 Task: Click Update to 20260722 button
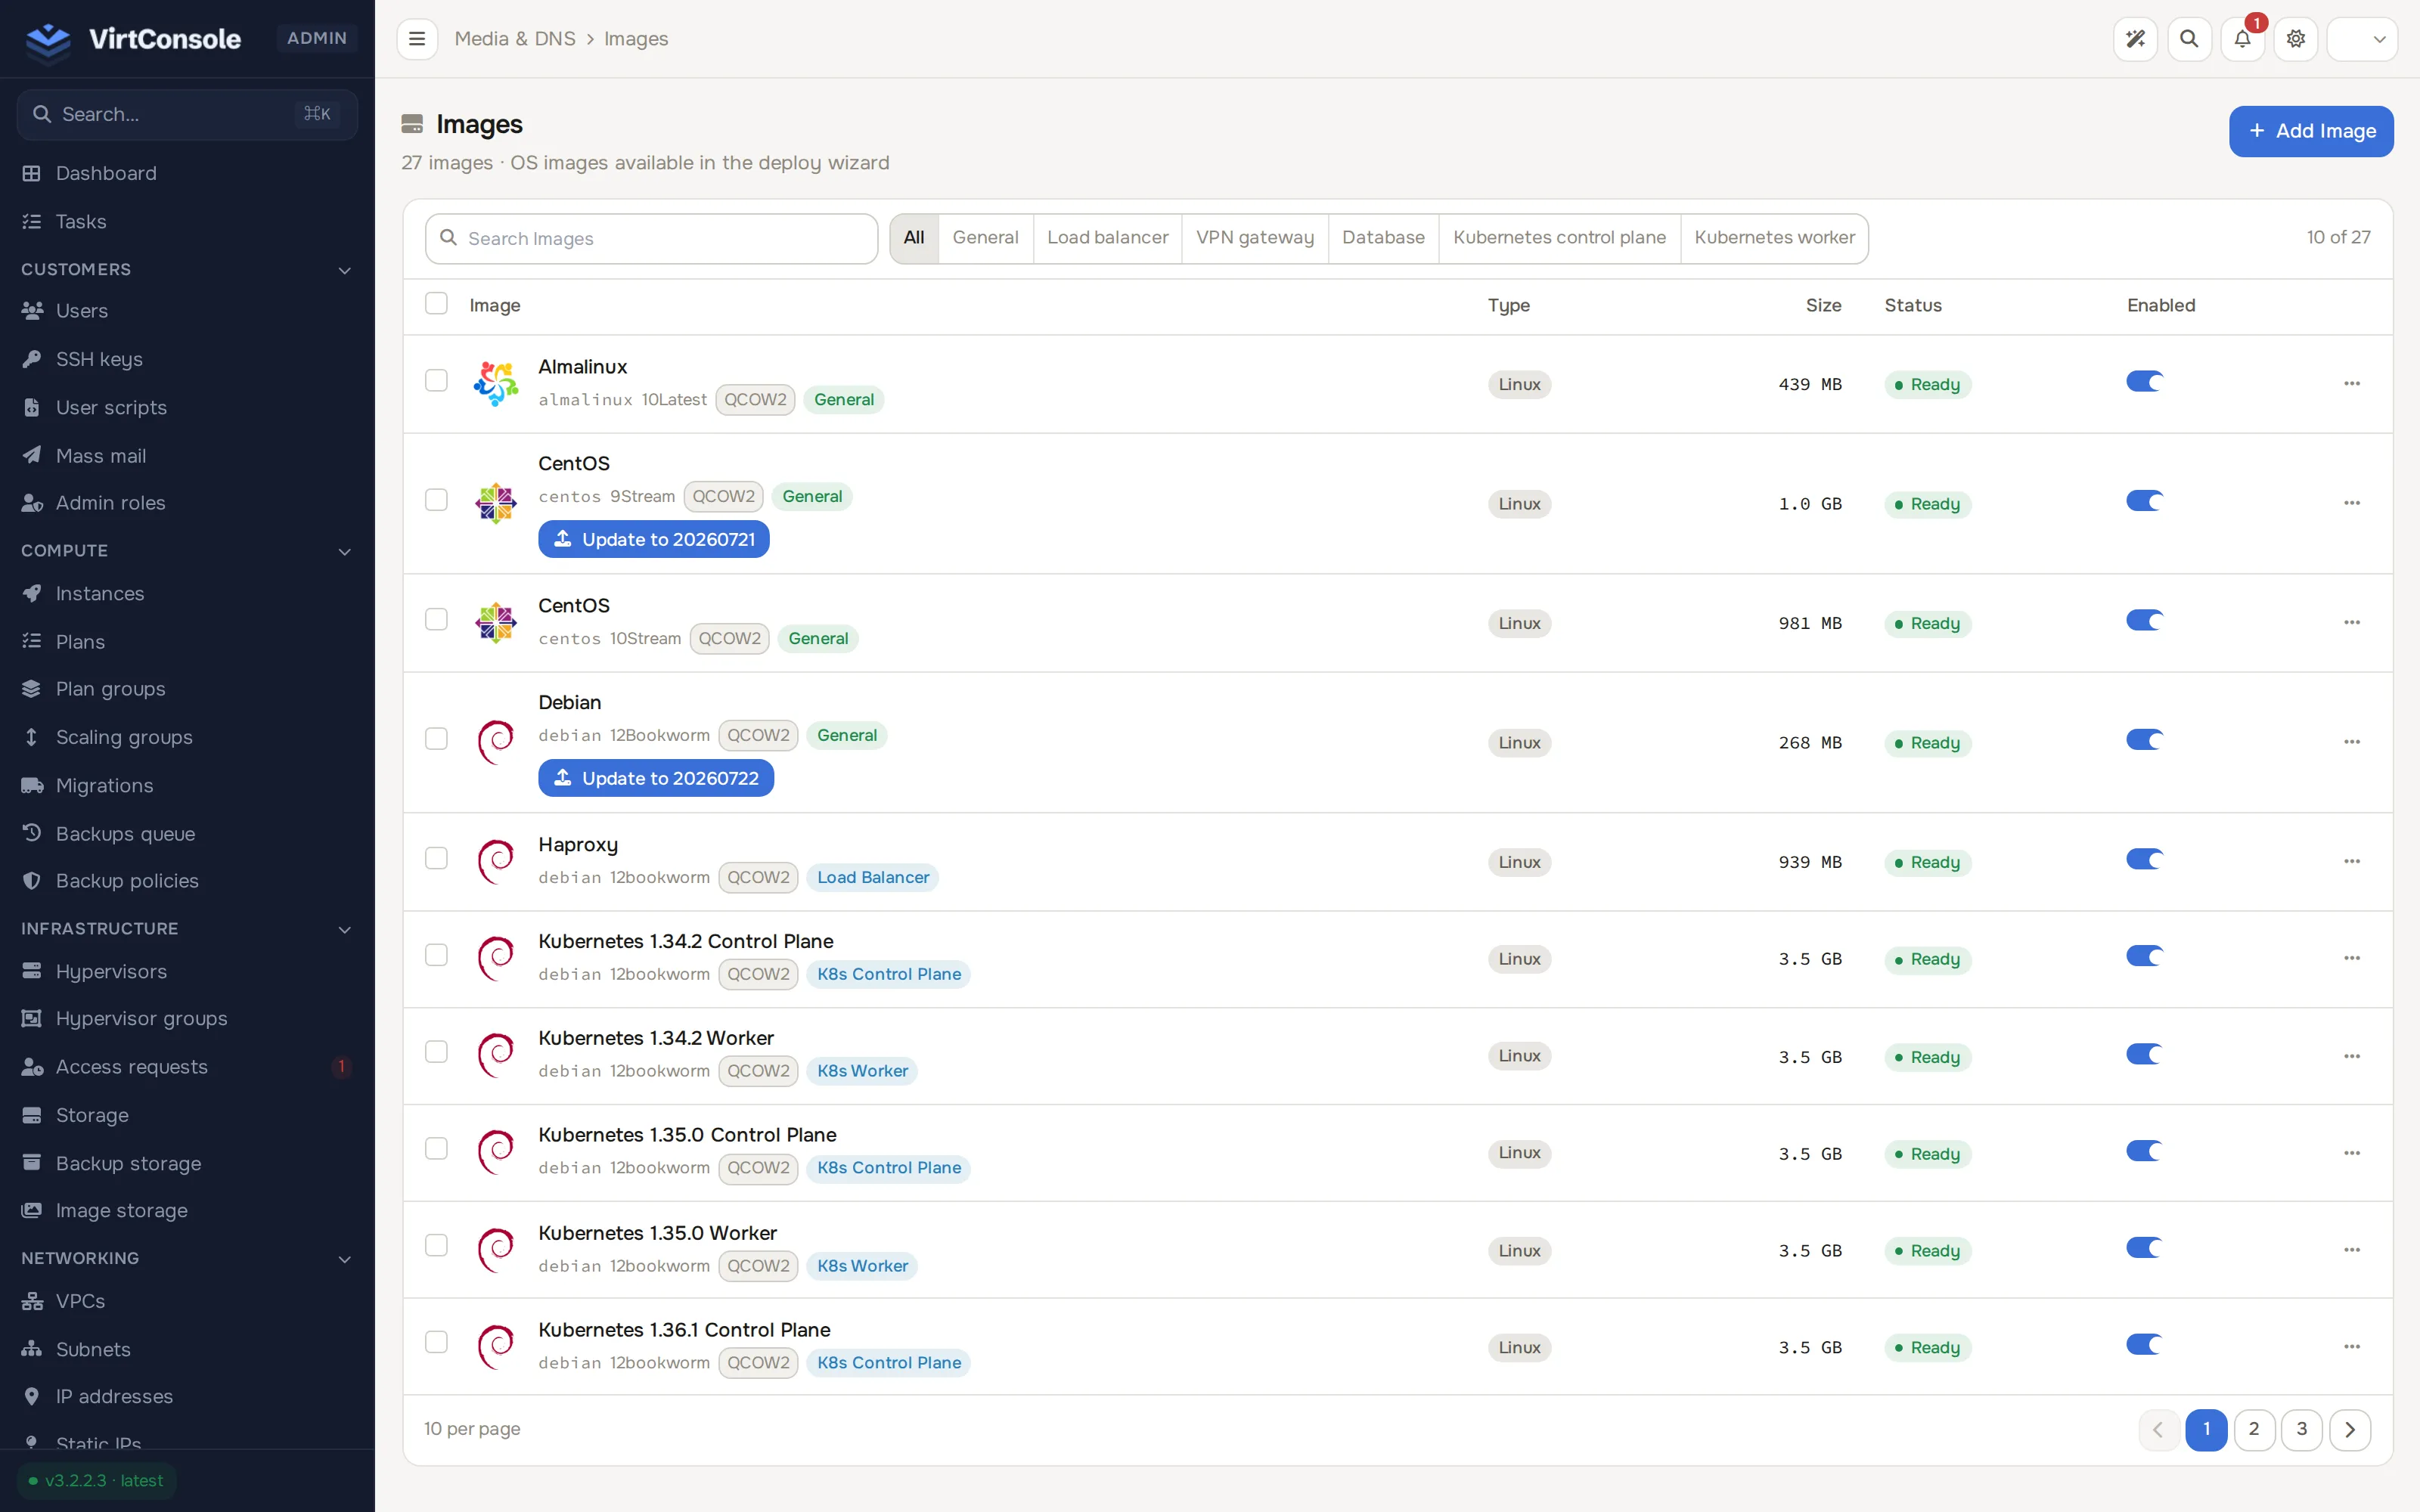click(656, 778)
